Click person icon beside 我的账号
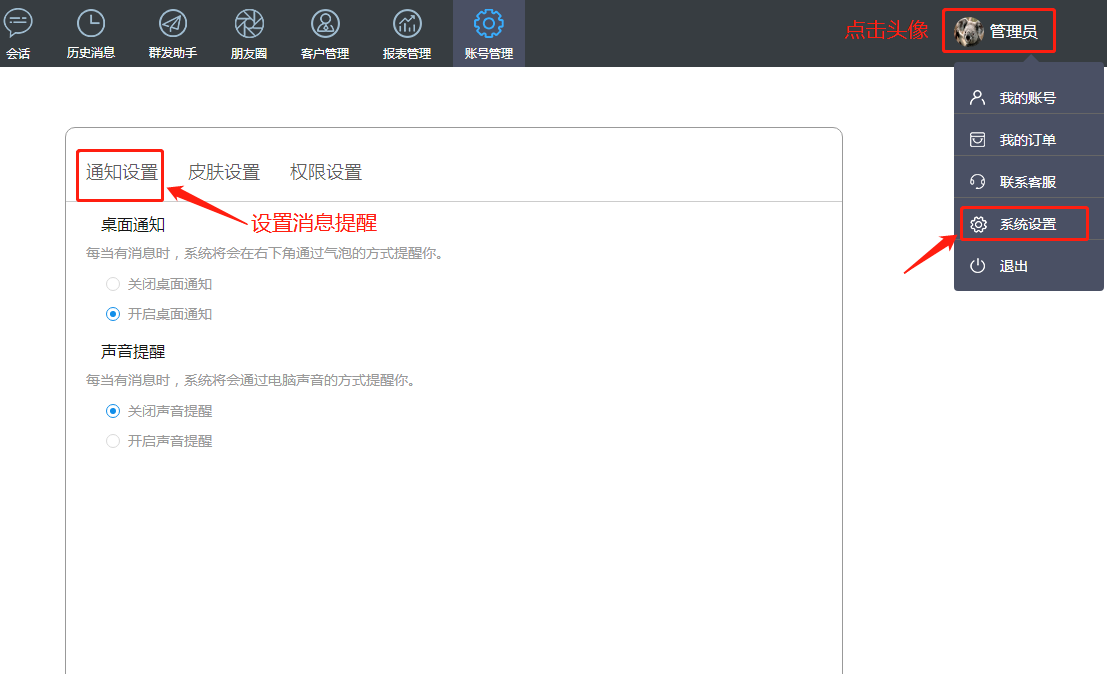This screenshot has height=674, width=1107. click(977, 97)
